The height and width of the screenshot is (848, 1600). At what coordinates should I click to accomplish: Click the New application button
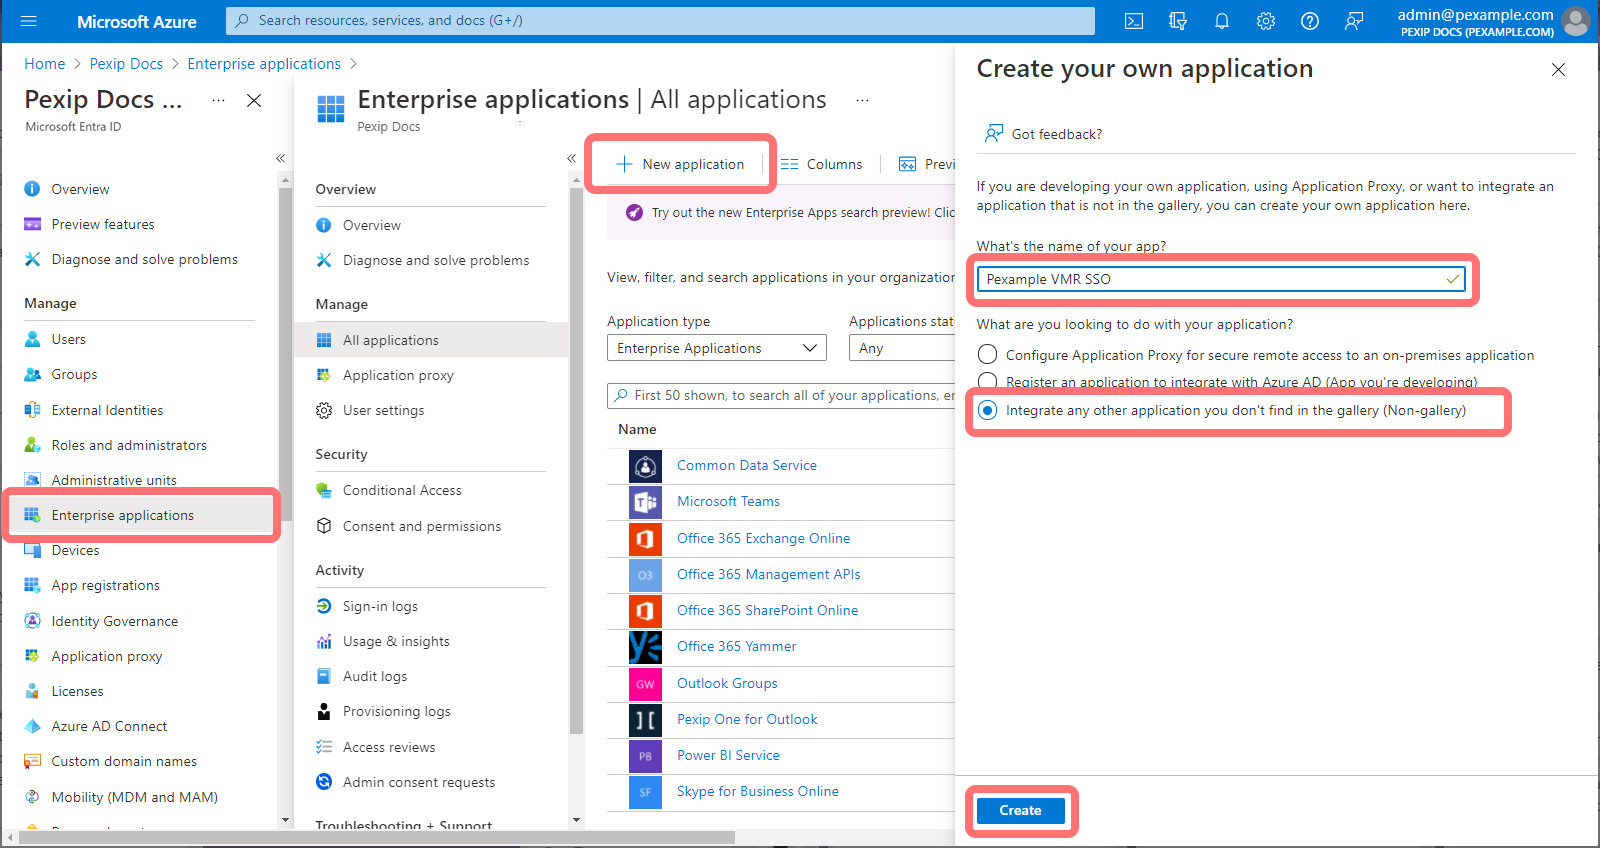pyautogui.click(x=681, y=165)
